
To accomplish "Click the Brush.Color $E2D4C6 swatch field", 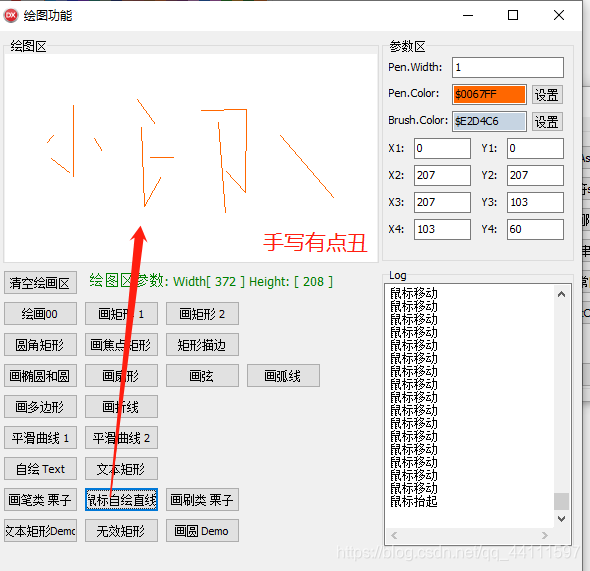I will tap(489, 121).
